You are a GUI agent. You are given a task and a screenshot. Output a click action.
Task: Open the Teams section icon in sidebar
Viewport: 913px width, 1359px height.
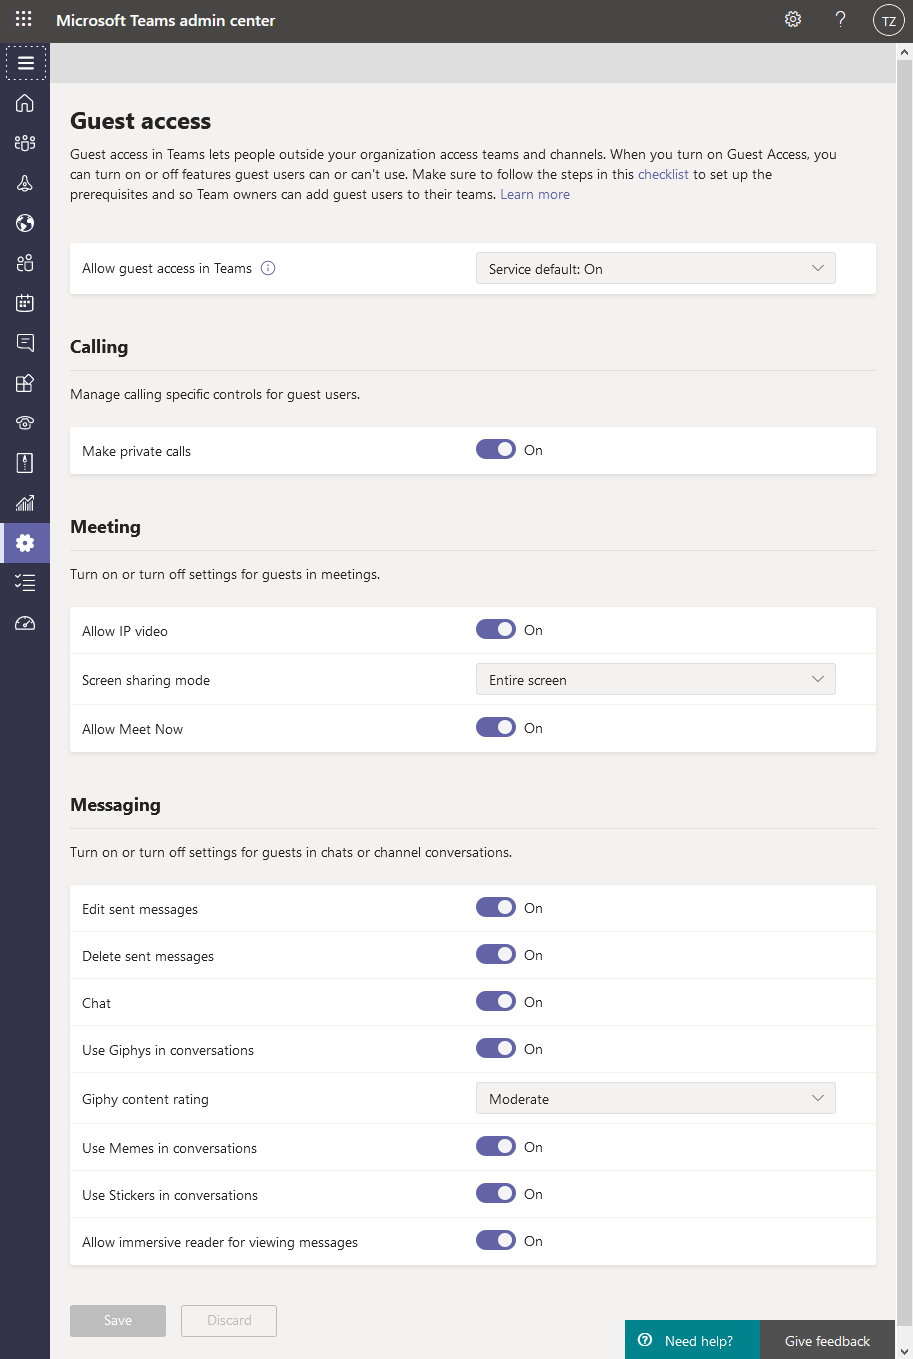pyautogui.click(x=25, y=143)
